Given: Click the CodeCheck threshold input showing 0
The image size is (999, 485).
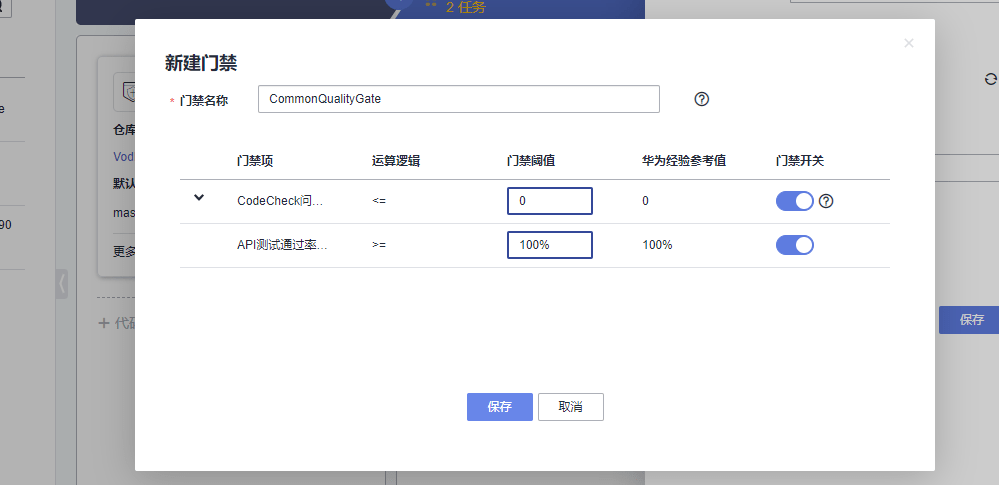Looking at the screenshot, I should (550, 201).
